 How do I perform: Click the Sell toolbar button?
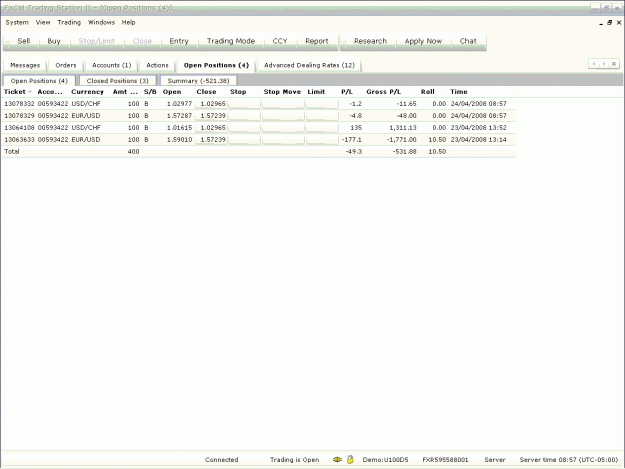(x=24, y=41)
